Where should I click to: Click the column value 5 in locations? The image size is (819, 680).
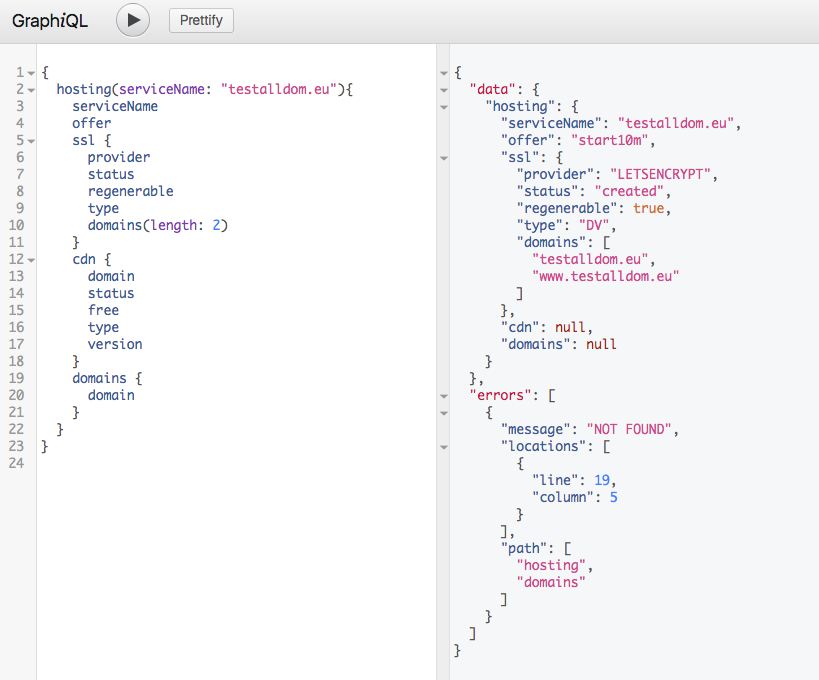tap(613, 497)
